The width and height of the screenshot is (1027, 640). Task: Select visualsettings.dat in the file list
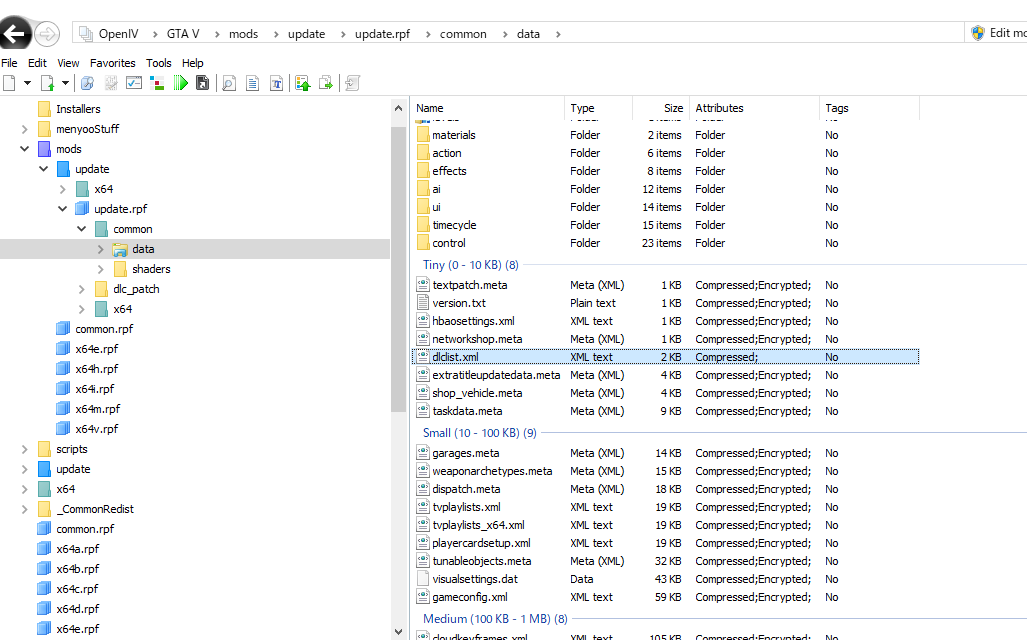point(475,579)
